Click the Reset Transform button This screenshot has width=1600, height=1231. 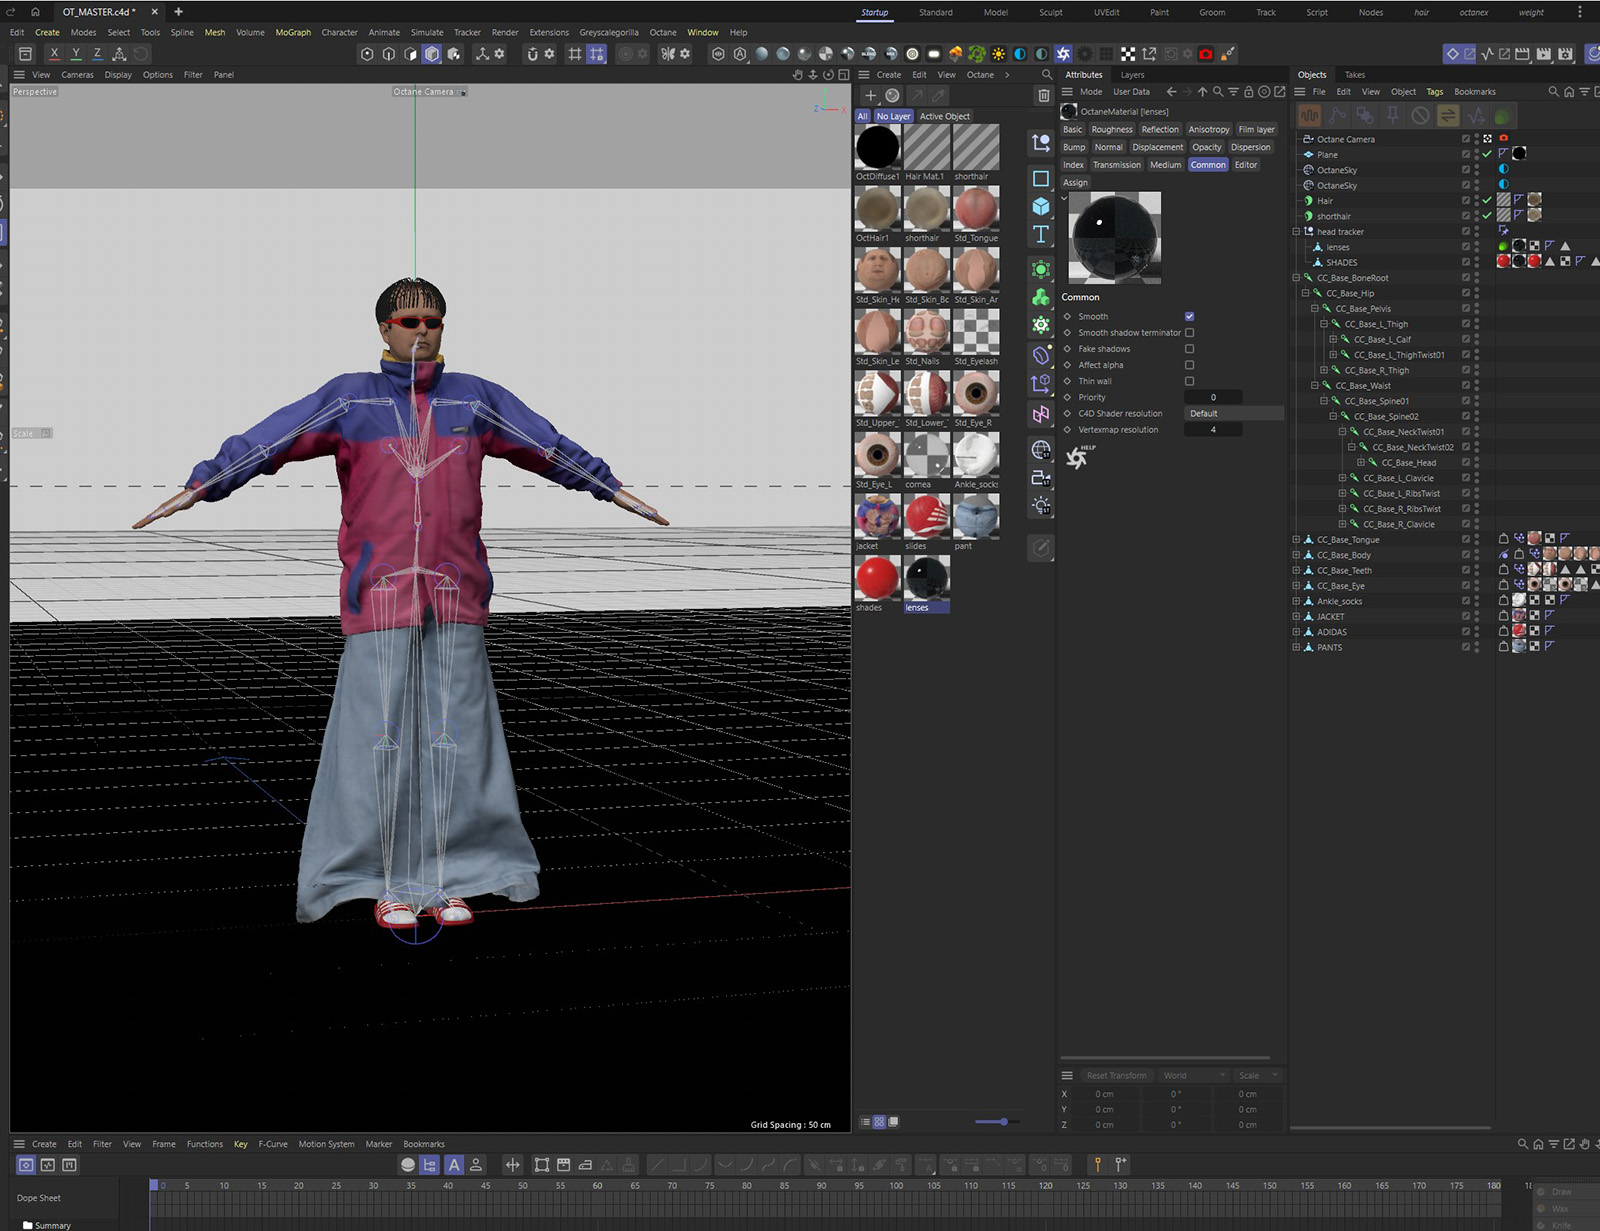1117,1076
